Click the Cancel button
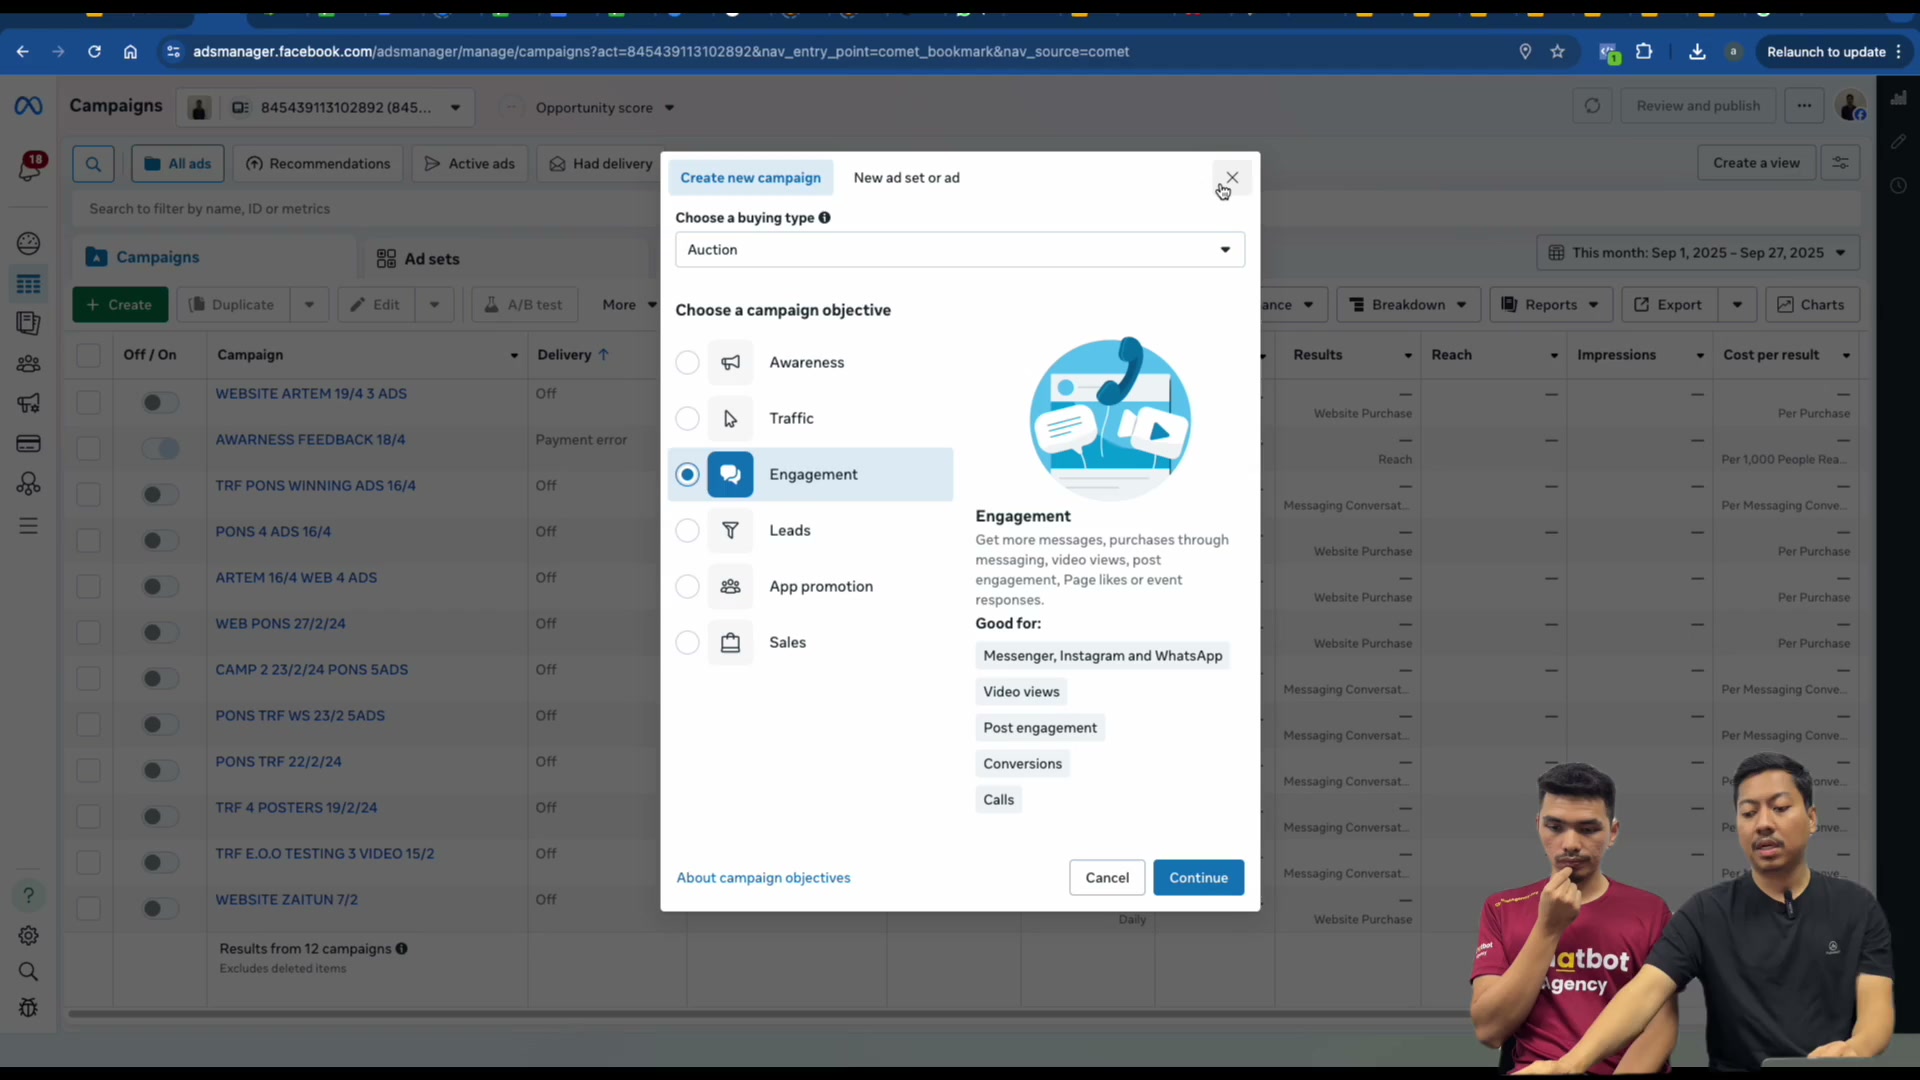1920x1080 pixels. click(1107, 878)
